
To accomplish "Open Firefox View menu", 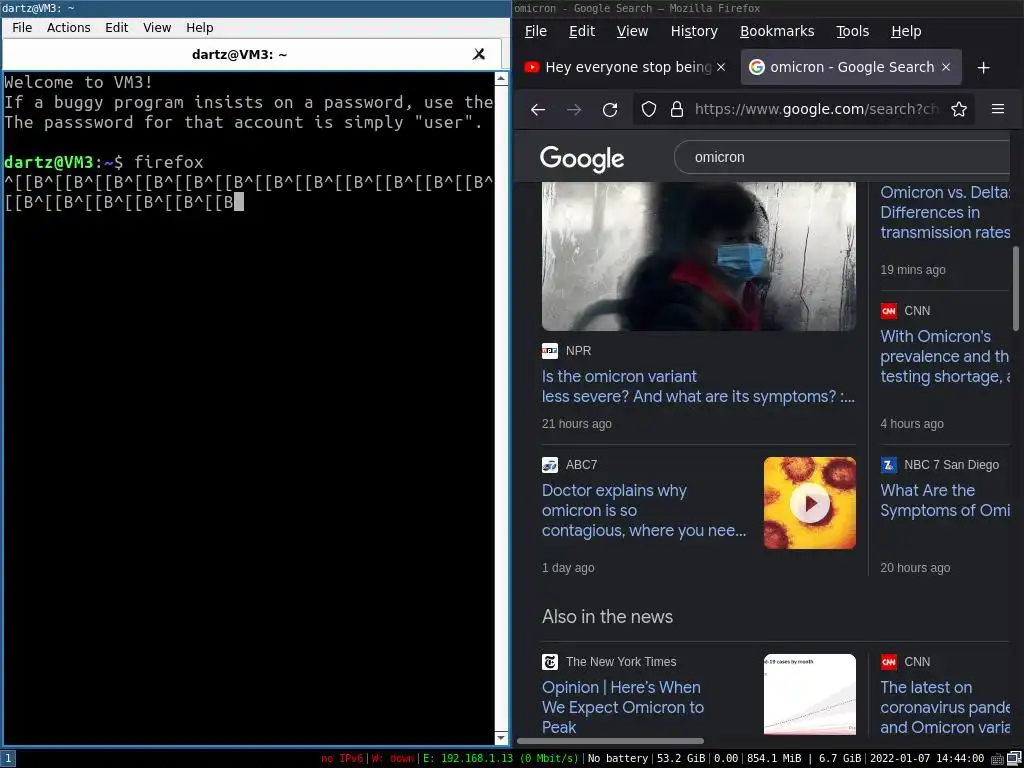I will (x=632, y=31).
